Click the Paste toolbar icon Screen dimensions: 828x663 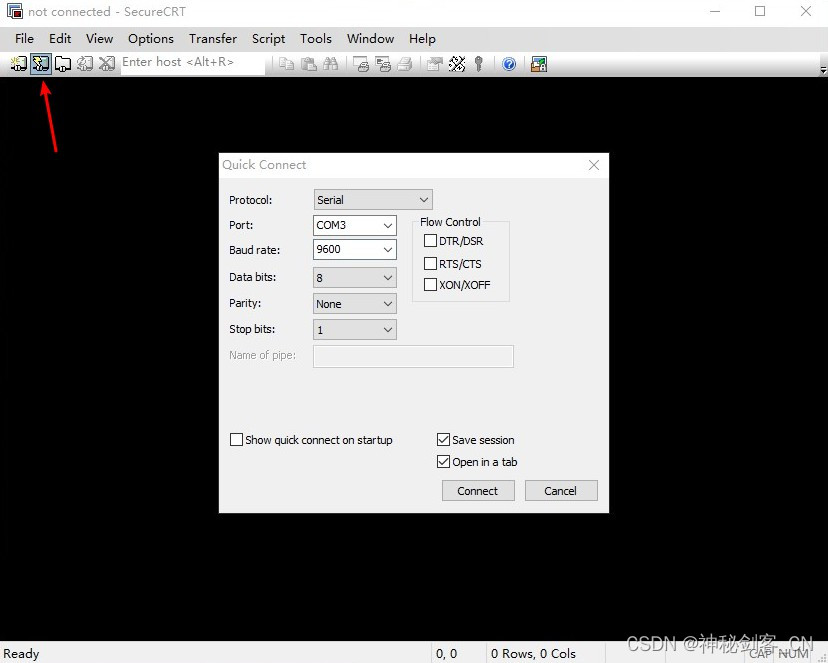[x=308, y=64]
